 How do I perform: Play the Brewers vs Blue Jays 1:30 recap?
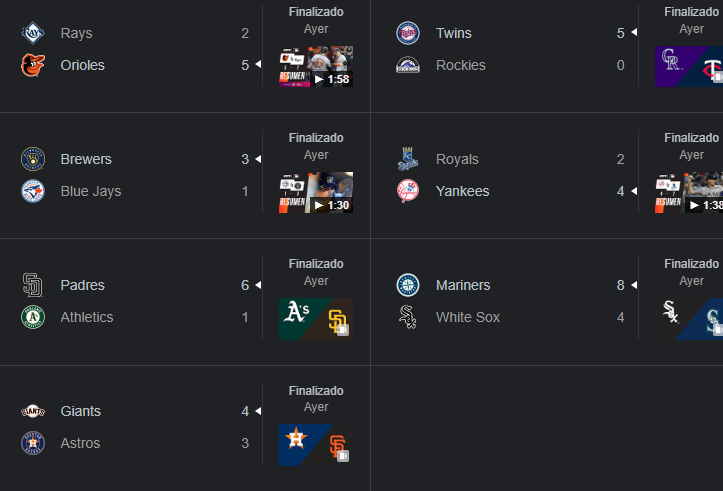click(316, 192)
